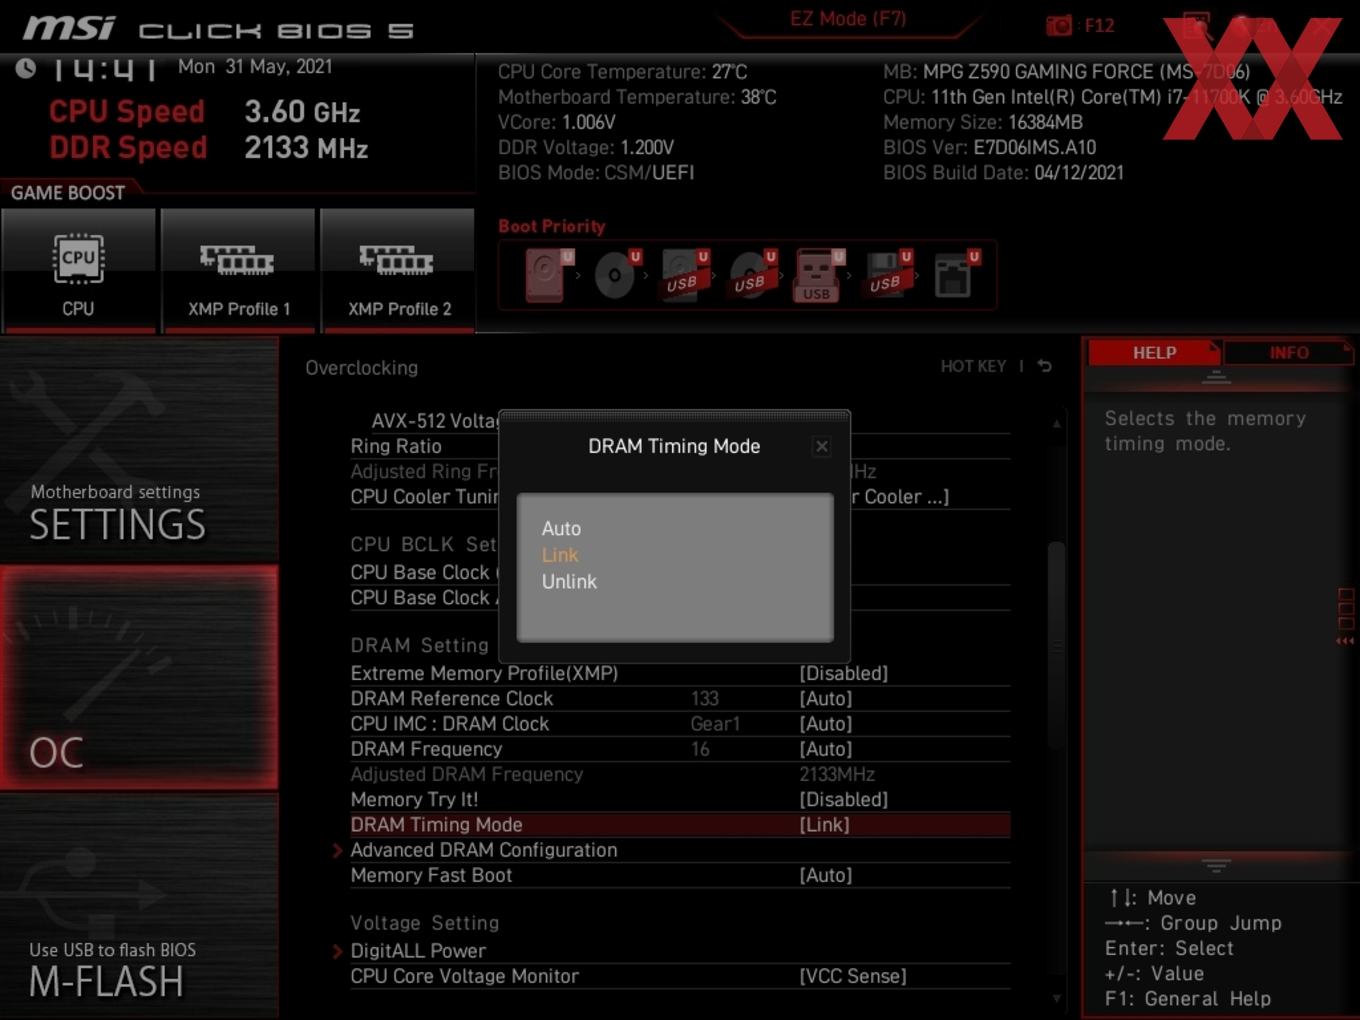Open DRAM Timing Mode Link value
This screenshot has height=1020, width=1360.
point(824,825)
